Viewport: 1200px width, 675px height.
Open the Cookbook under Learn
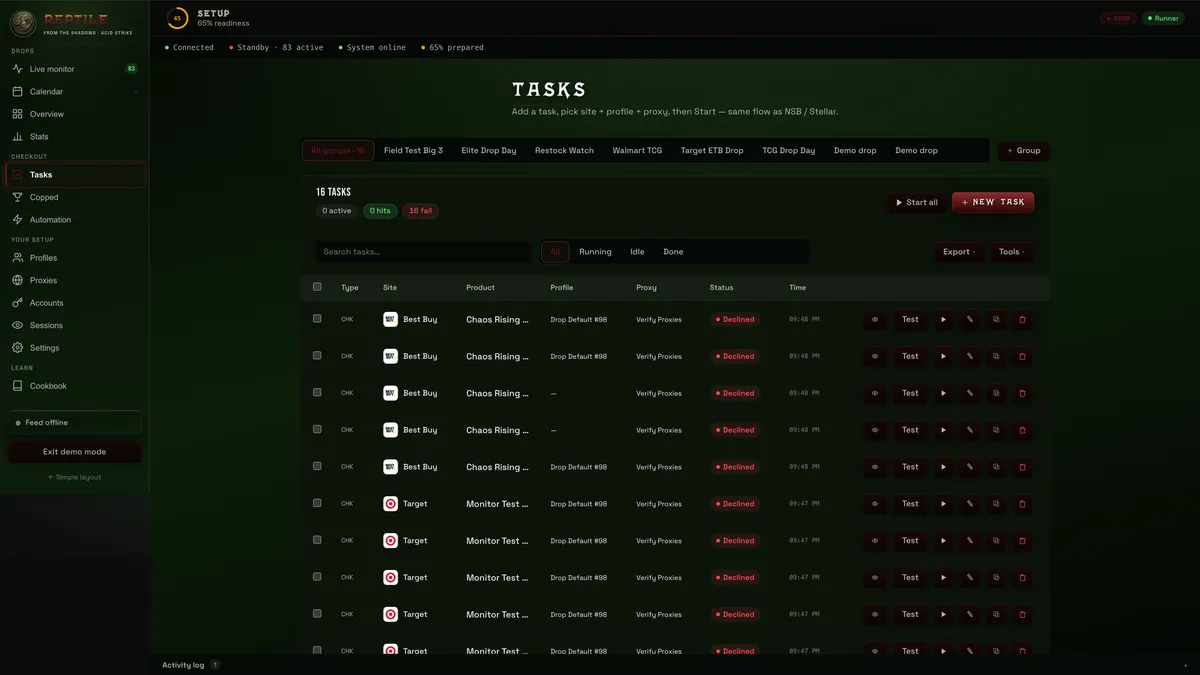click(75, 386)
